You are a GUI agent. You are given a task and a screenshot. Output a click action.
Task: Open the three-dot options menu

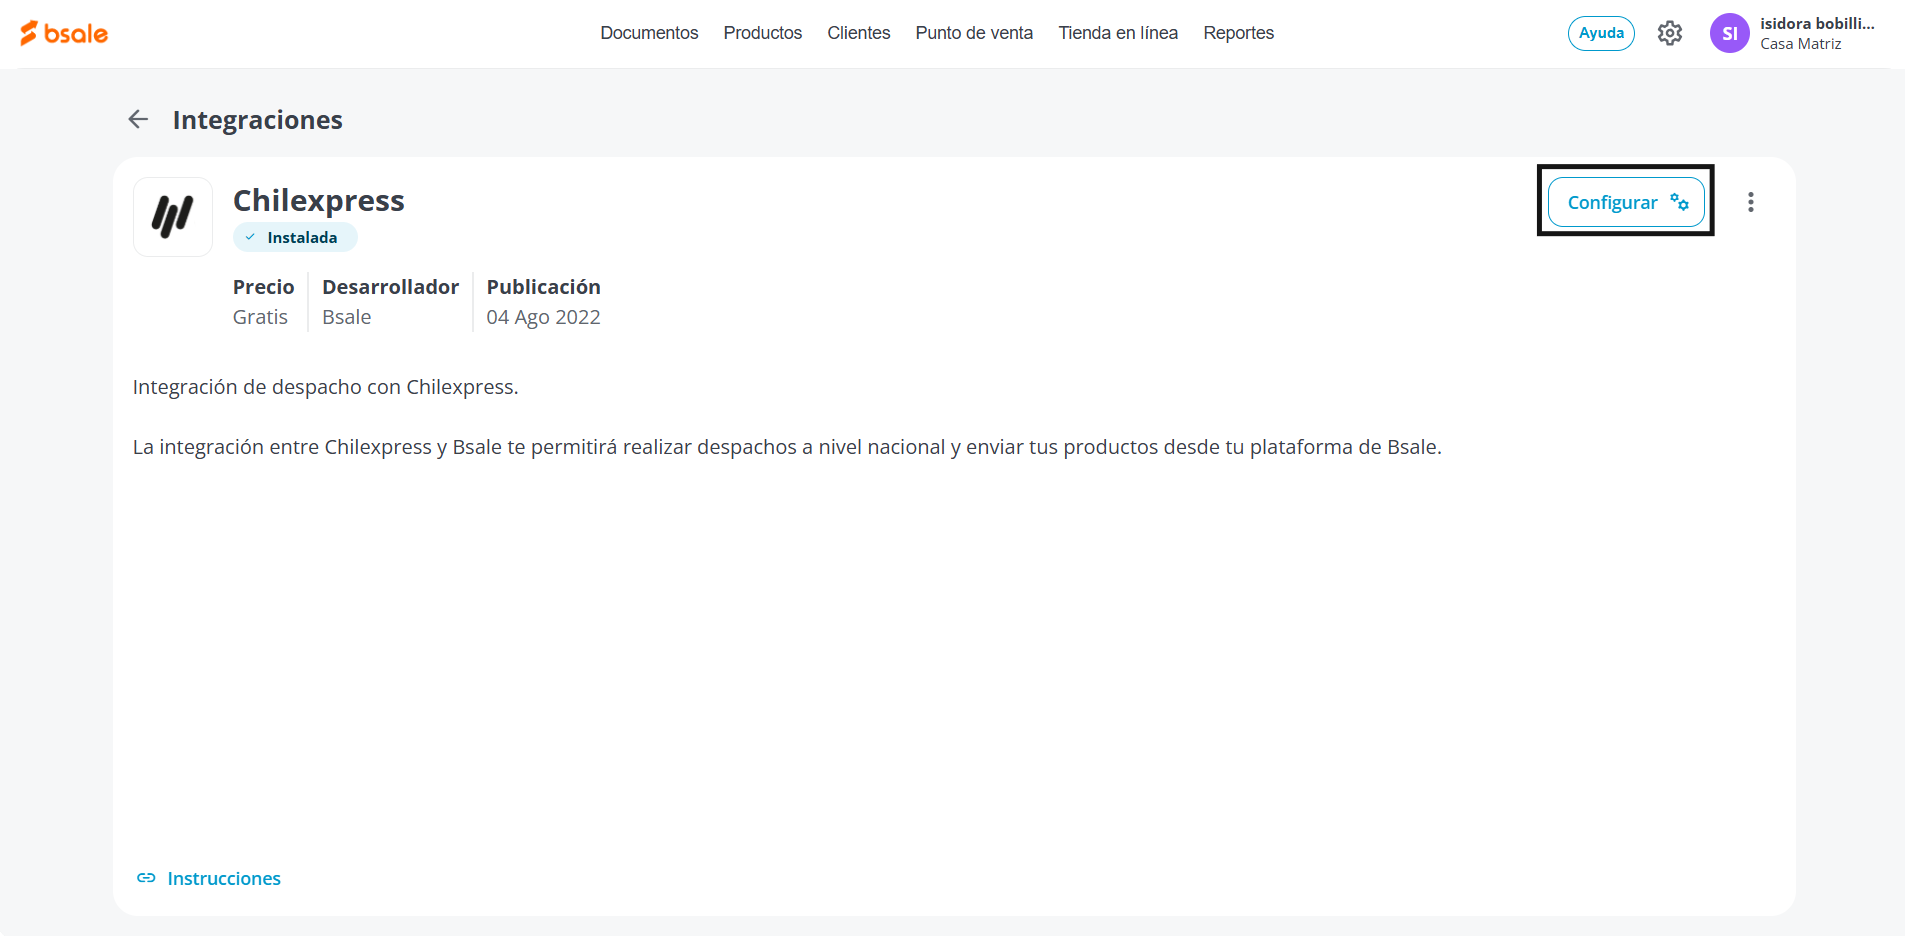[x=1750, y=202]
